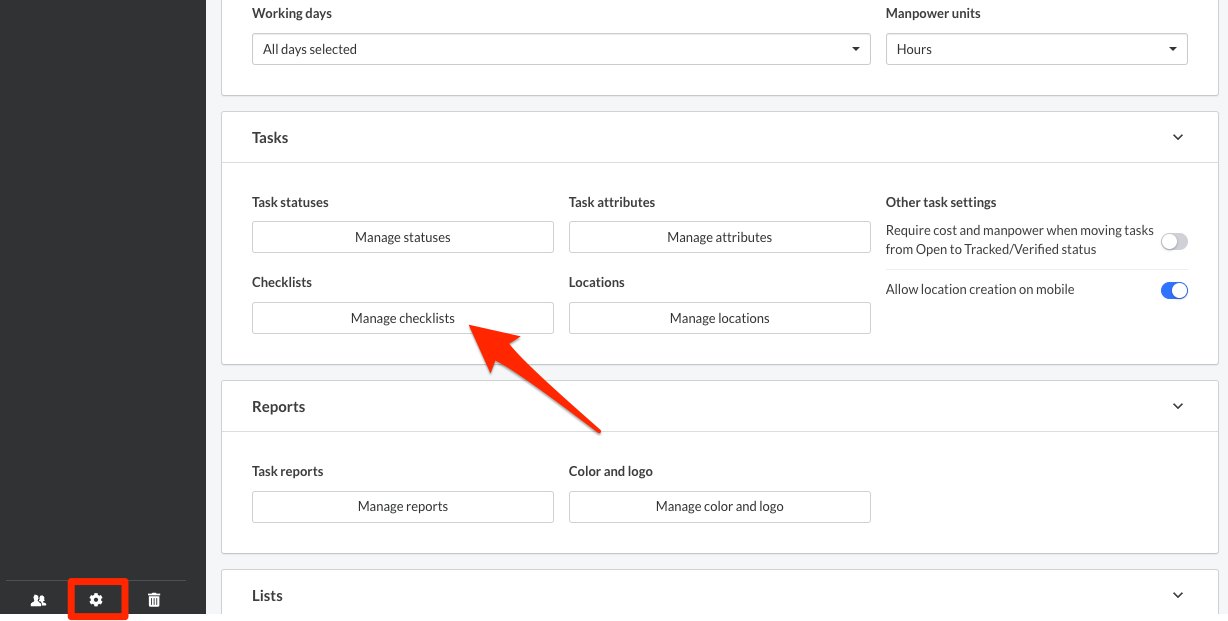Click the Tasks section title
This screenshot has height=621, width=1228.
[270, 138]
